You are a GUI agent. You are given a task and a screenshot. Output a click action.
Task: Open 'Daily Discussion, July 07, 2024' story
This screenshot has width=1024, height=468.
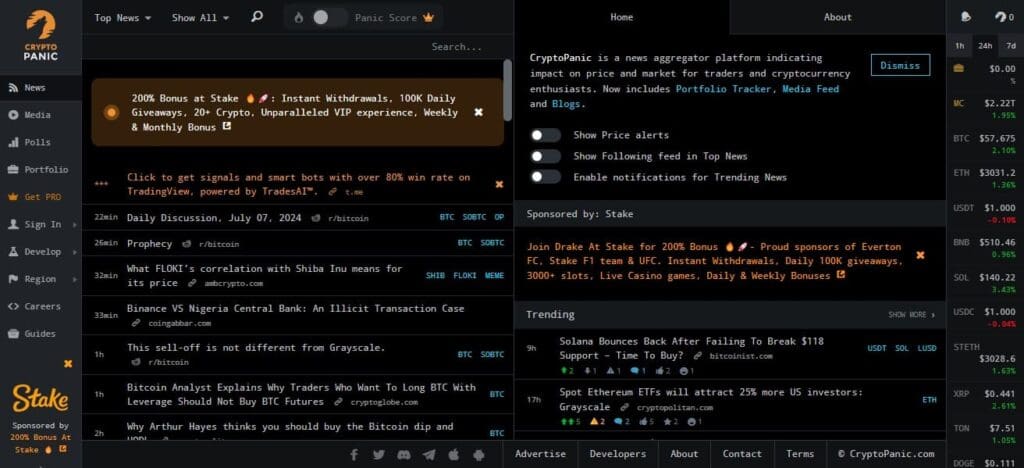[x=214, y=217]
